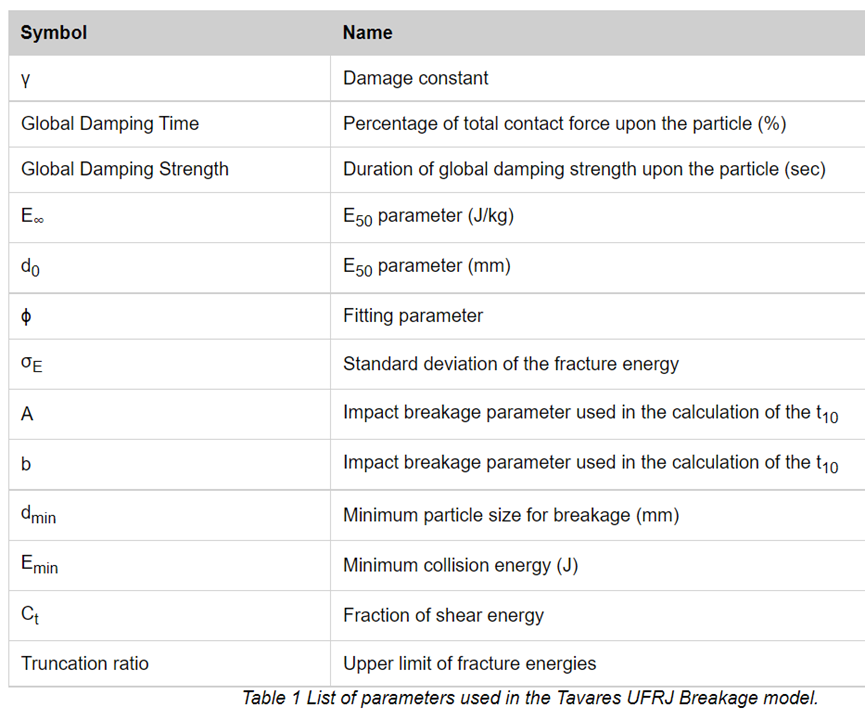Click the E50 parameter (mm) cell
865x720 pixels.
coord(427,267)
